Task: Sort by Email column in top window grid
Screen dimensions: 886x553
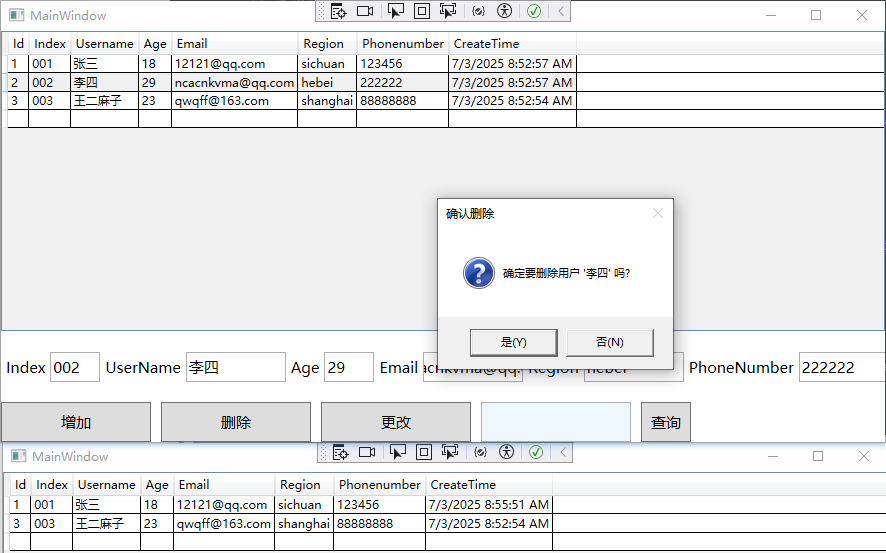Action: point(234,43)
